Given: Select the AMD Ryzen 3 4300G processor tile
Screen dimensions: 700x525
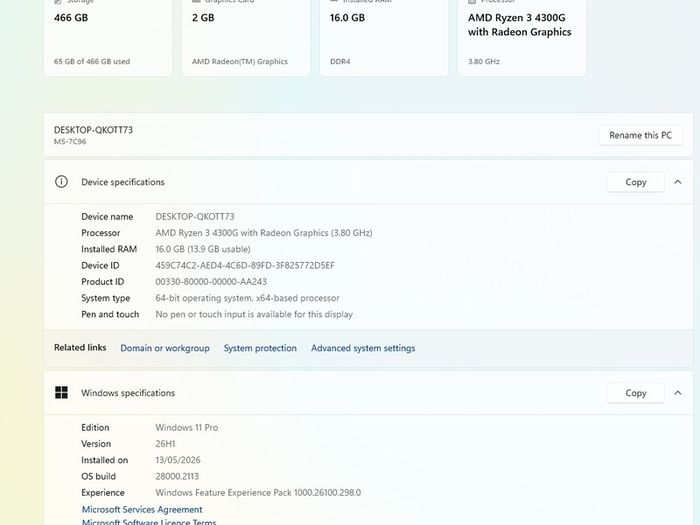Looking at the screenshot, I should coord(522,38).
